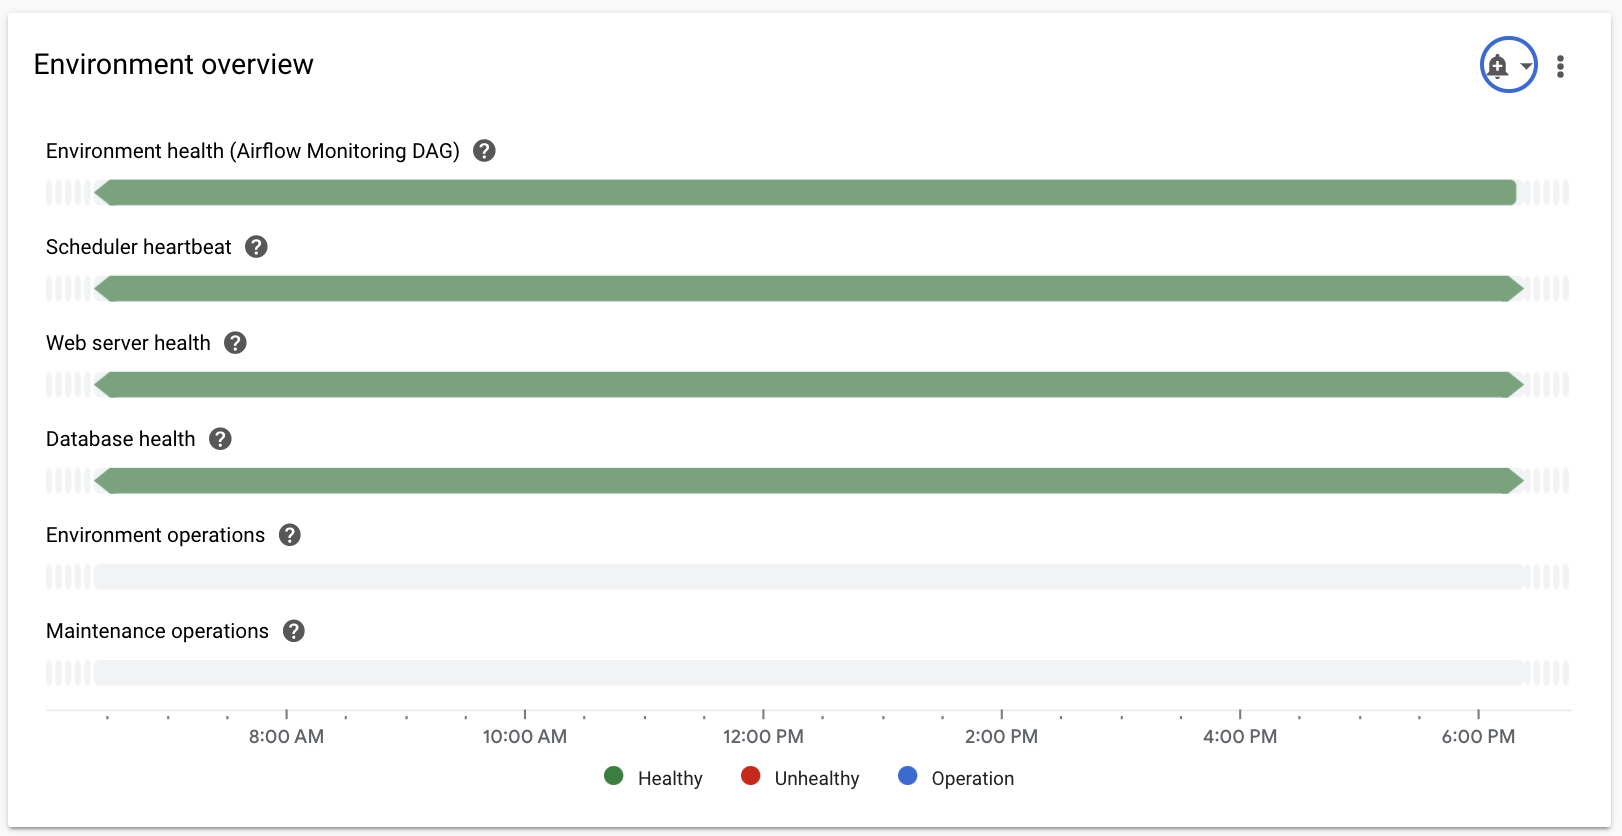Toggle the Healthy legend item
The width and height of the screenshot is (1622, 836).
coord(654,778)
